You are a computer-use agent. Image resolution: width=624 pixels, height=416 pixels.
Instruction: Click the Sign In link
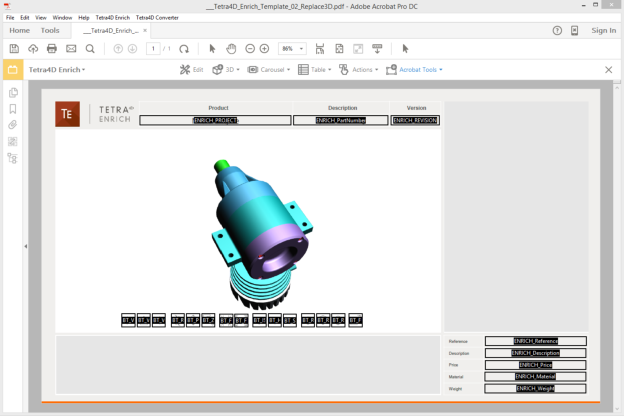(x=603, y=30)
